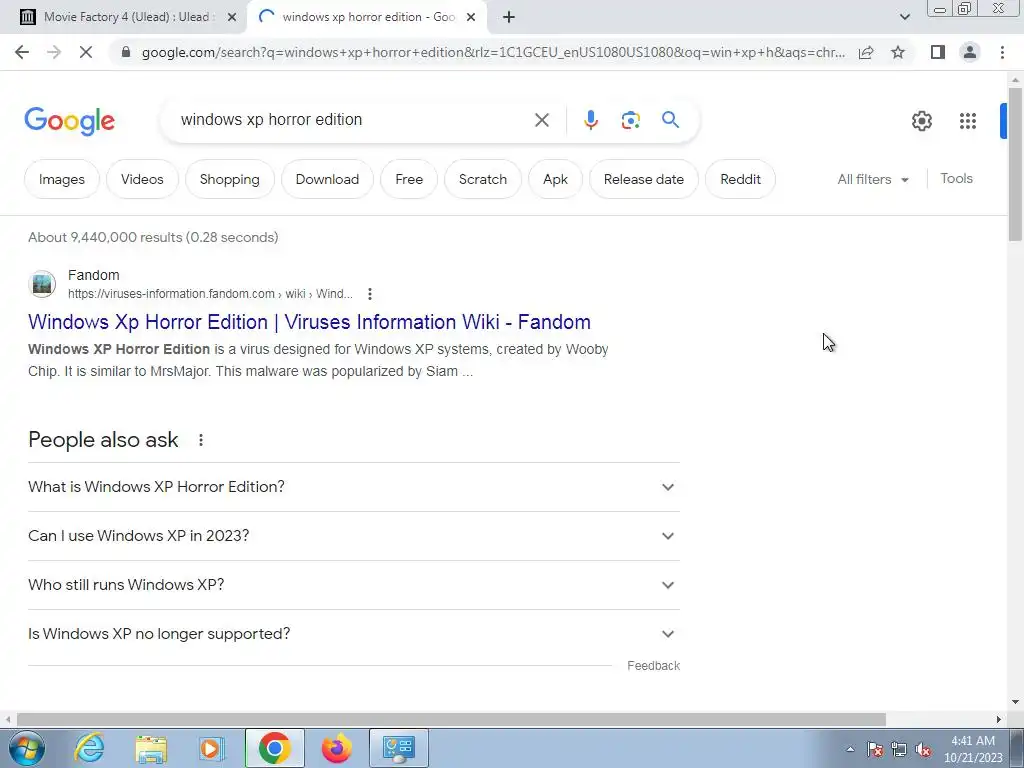The image size is (1024, 768).
Task: Click the vertical scrollbar thumb
Action: click(1015, 165)
